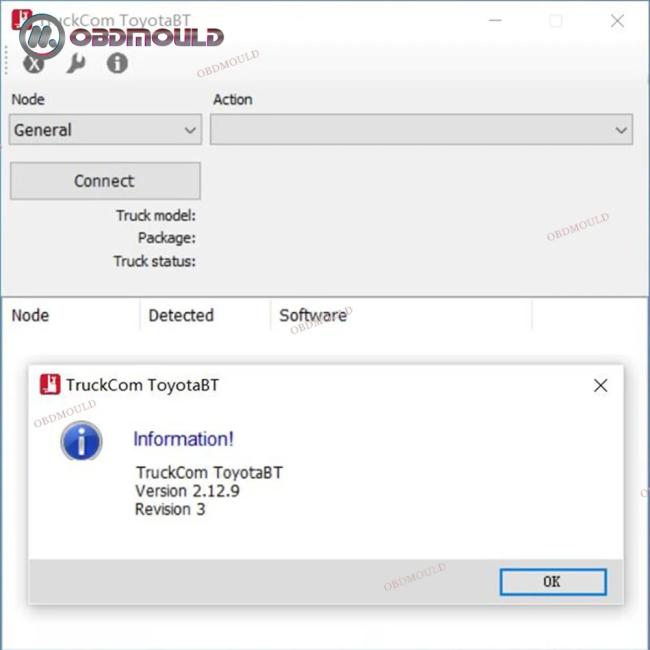Click the chevron arrow of the Node combo box
650x650 pixels.
tap(190, 130)
